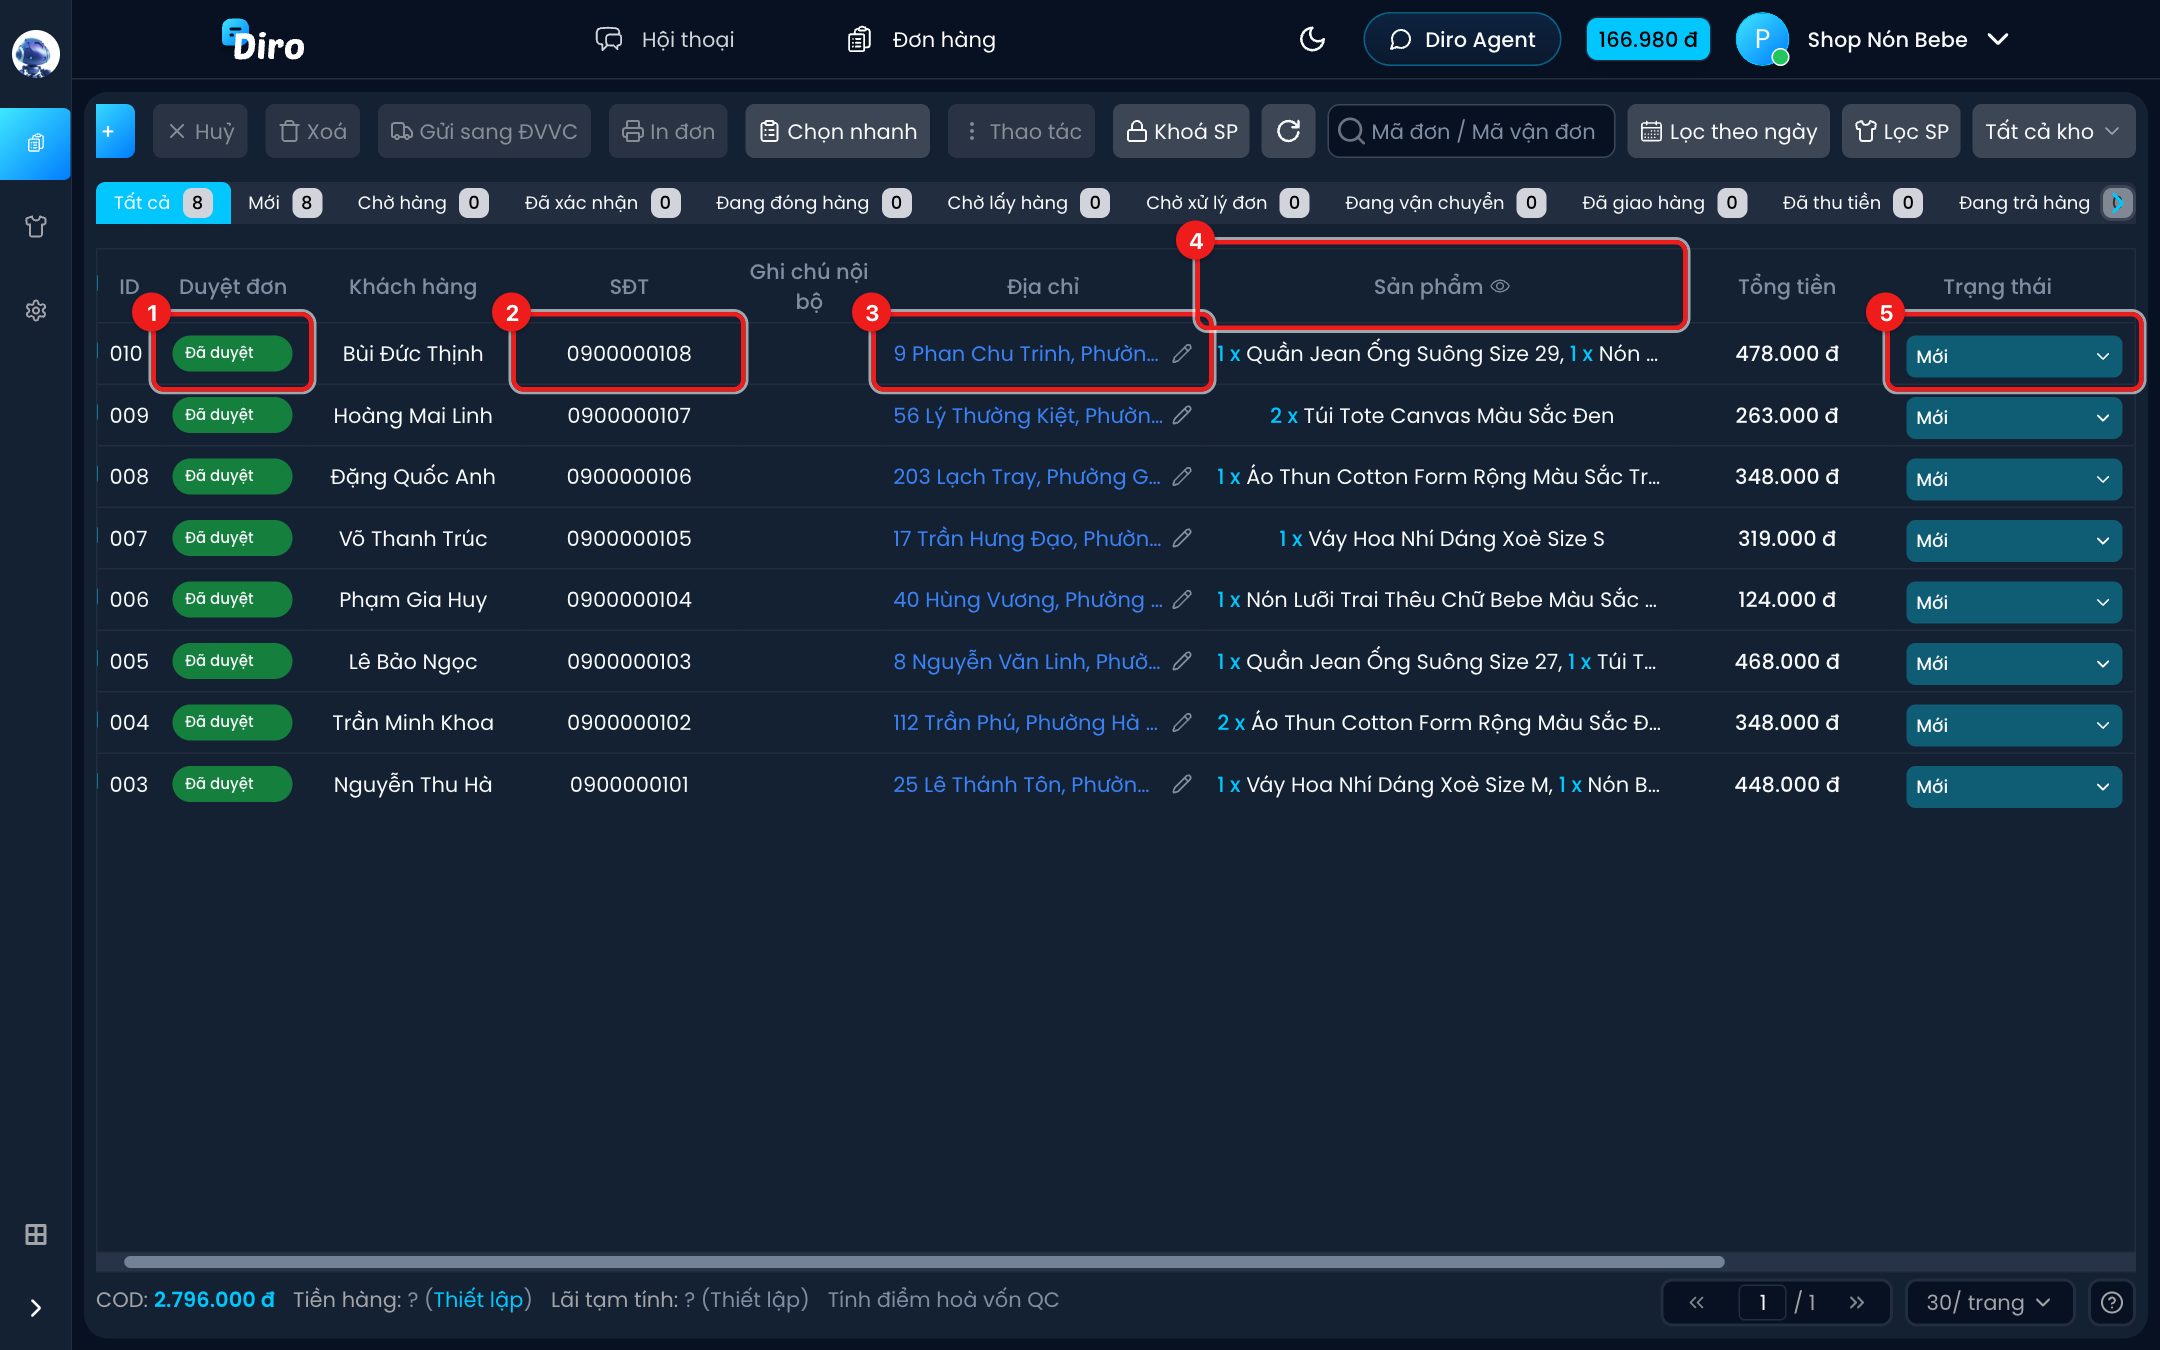Image resolution: width=2160 pixels, height=1350 pixels.
Task: Click the page number input box
Action: (1762, 1302)
